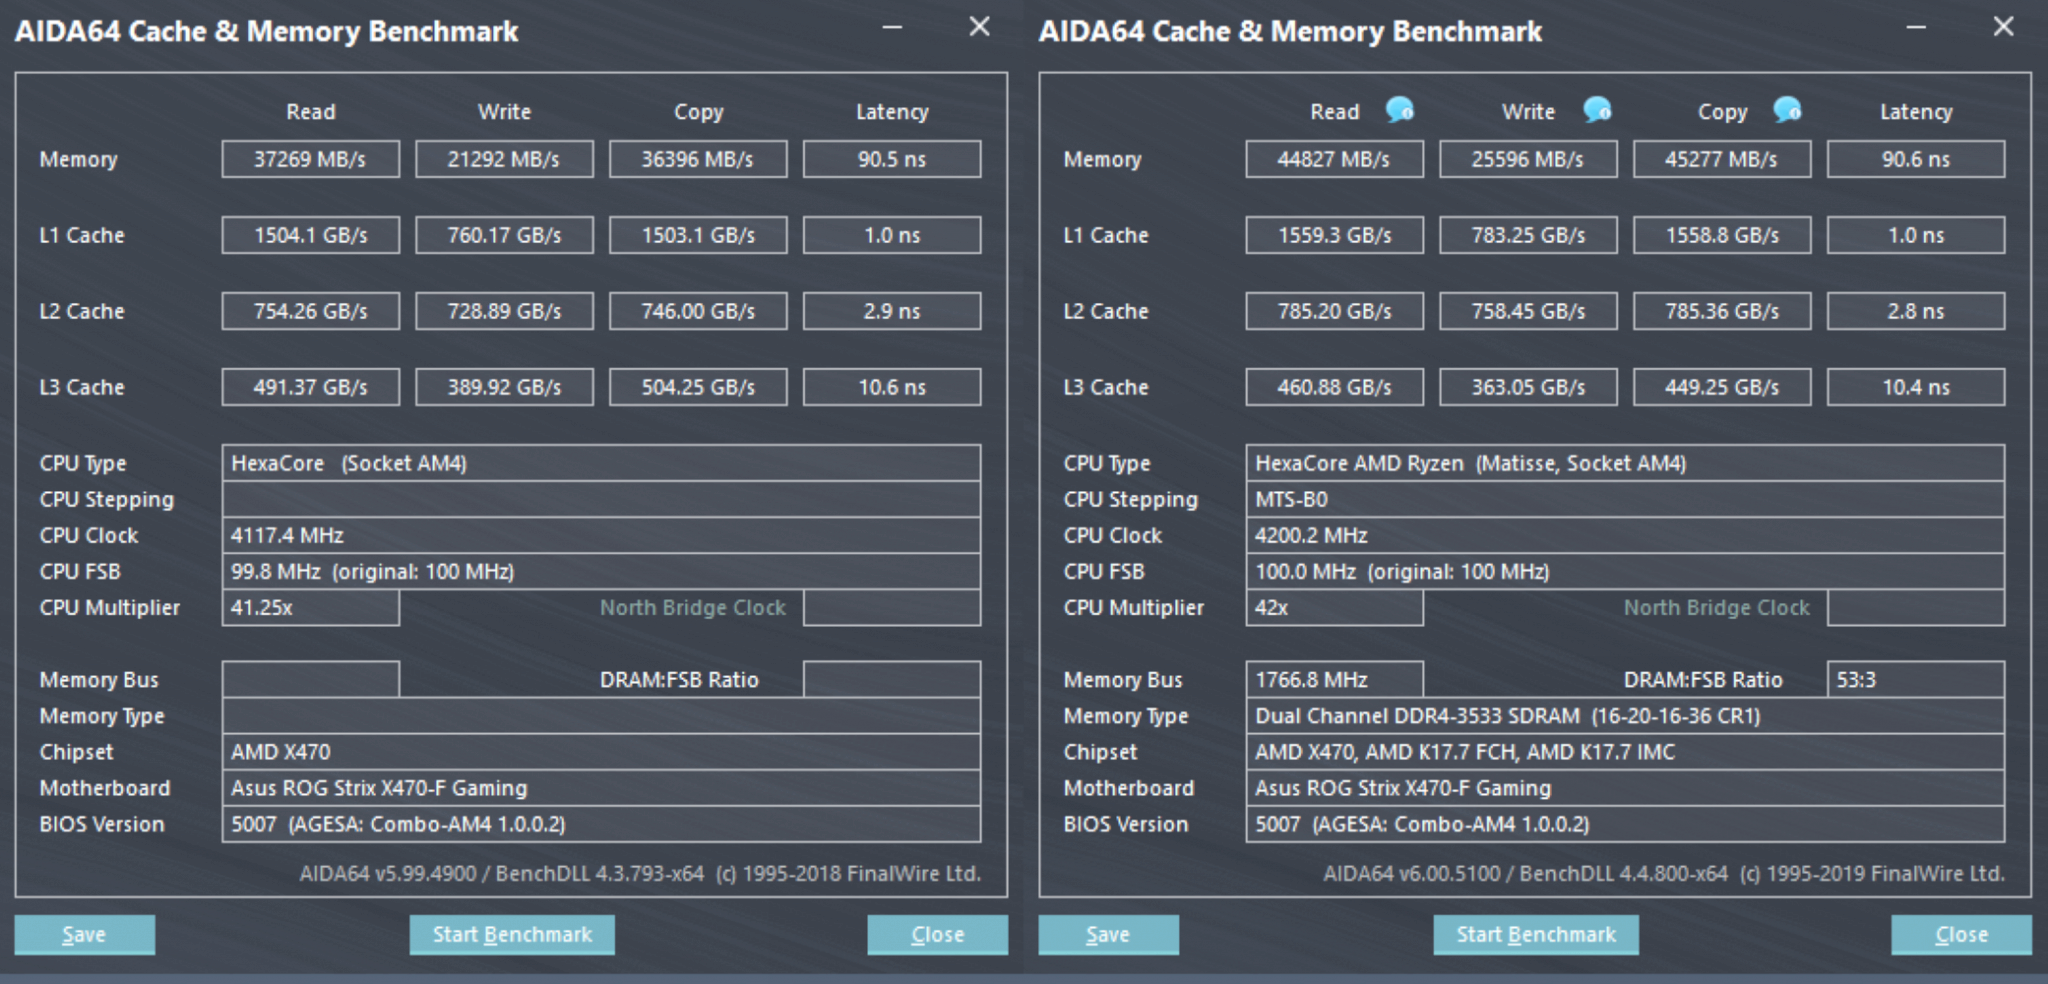Click the 2.8 ns L2 latency value
This screenshot has height=984, width=2048.
pyautogui.click(x=1916, y=311)
